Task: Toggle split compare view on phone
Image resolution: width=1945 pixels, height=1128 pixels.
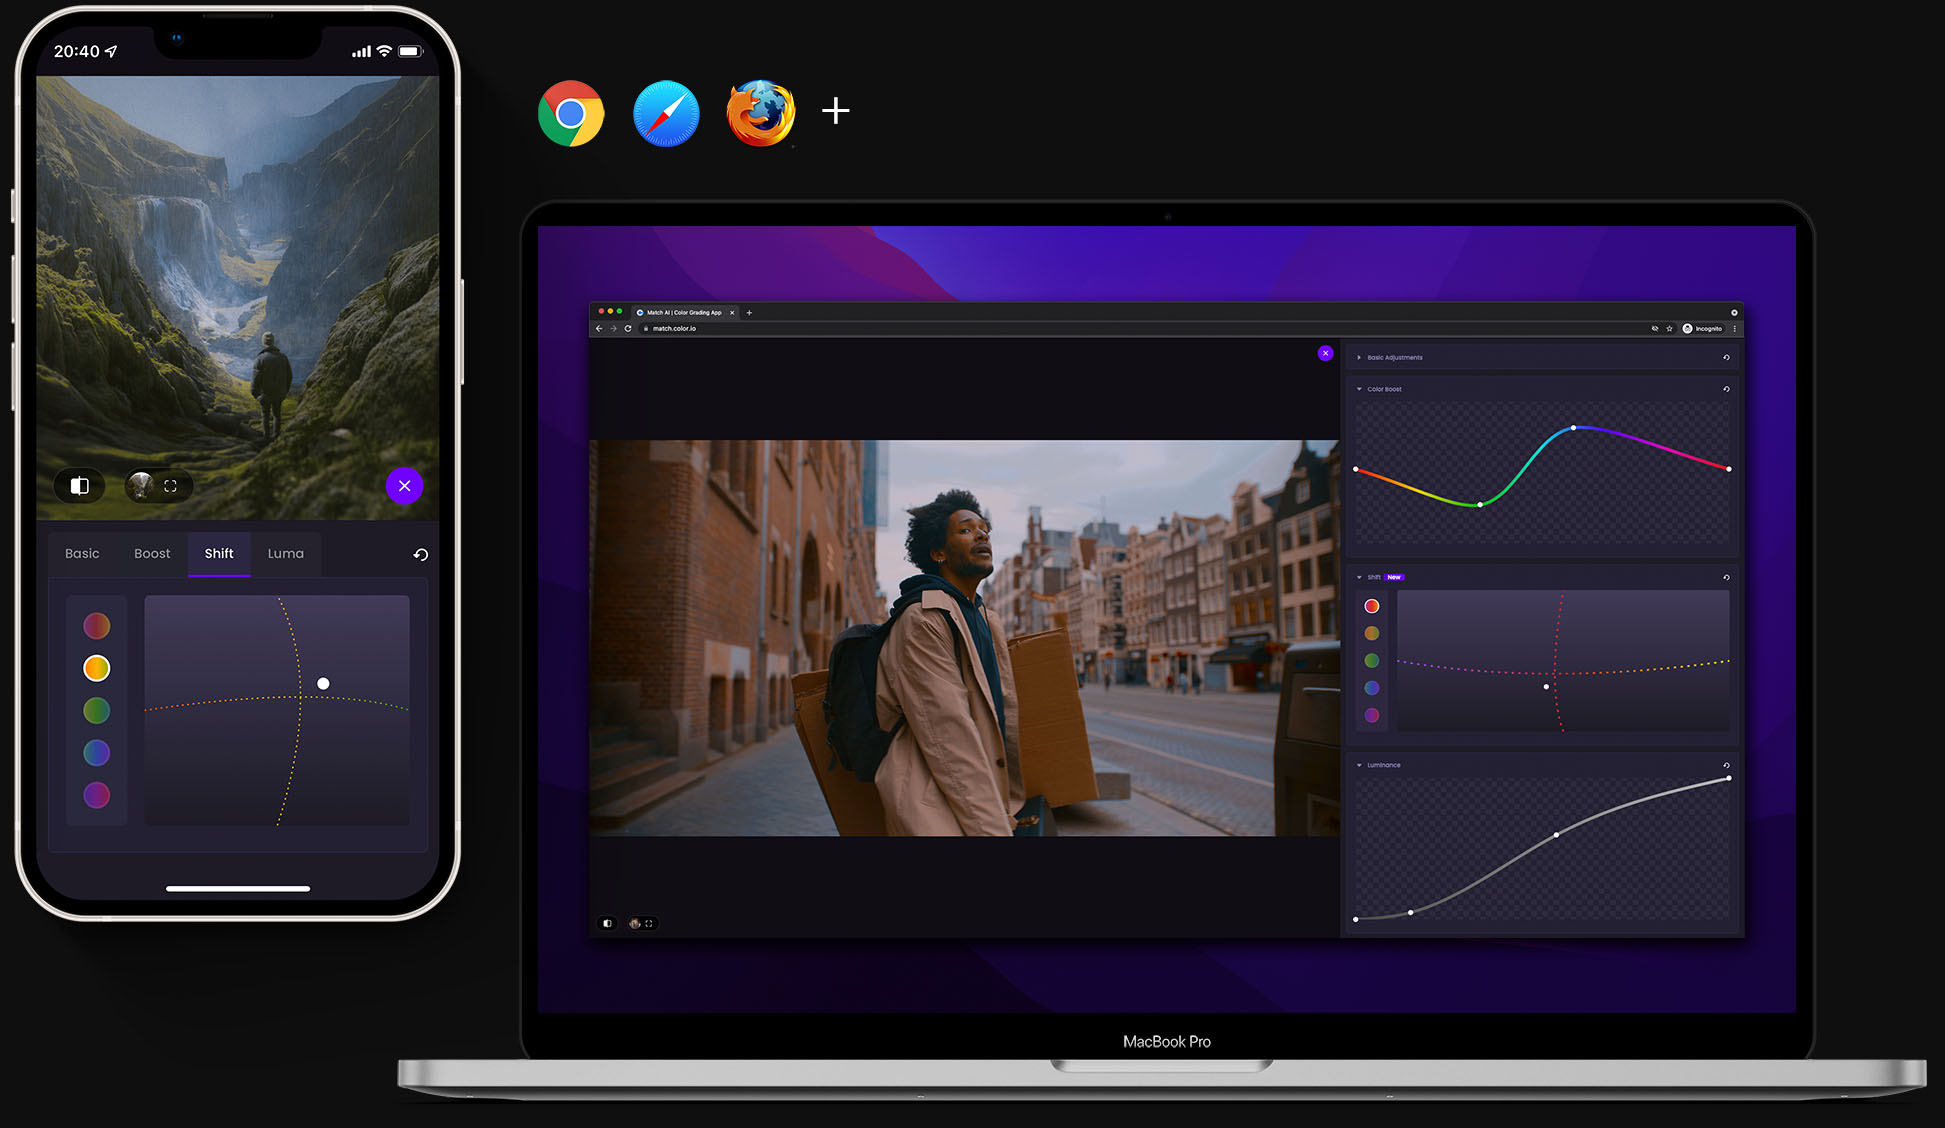Action: [80, 486]
